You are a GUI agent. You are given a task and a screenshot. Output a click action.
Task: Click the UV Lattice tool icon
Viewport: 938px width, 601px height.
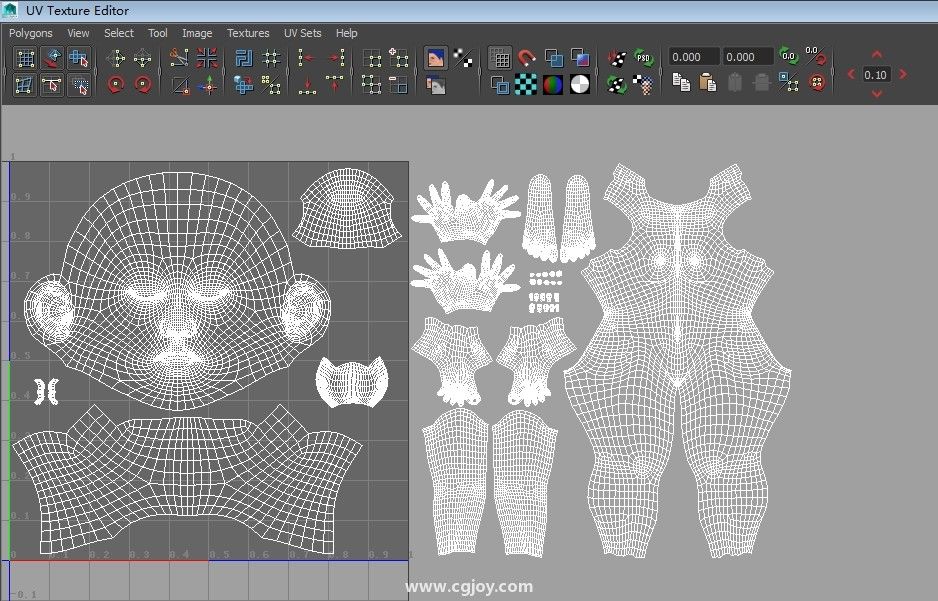26,58
